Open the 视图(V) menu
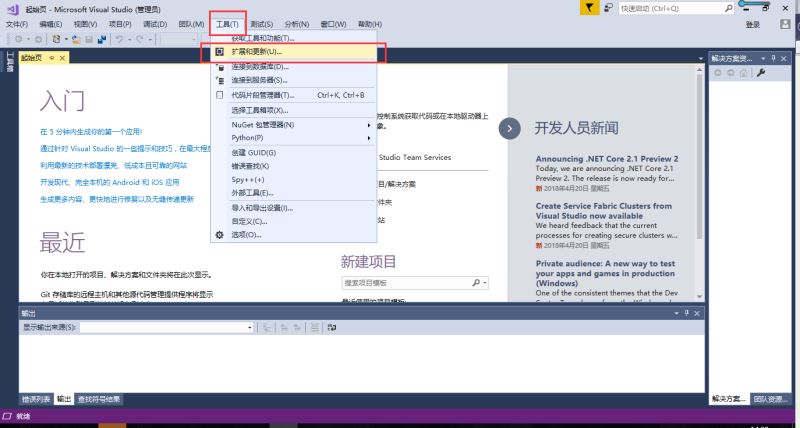The width and height of the screenshot is (800, 428). pos(85,24)
